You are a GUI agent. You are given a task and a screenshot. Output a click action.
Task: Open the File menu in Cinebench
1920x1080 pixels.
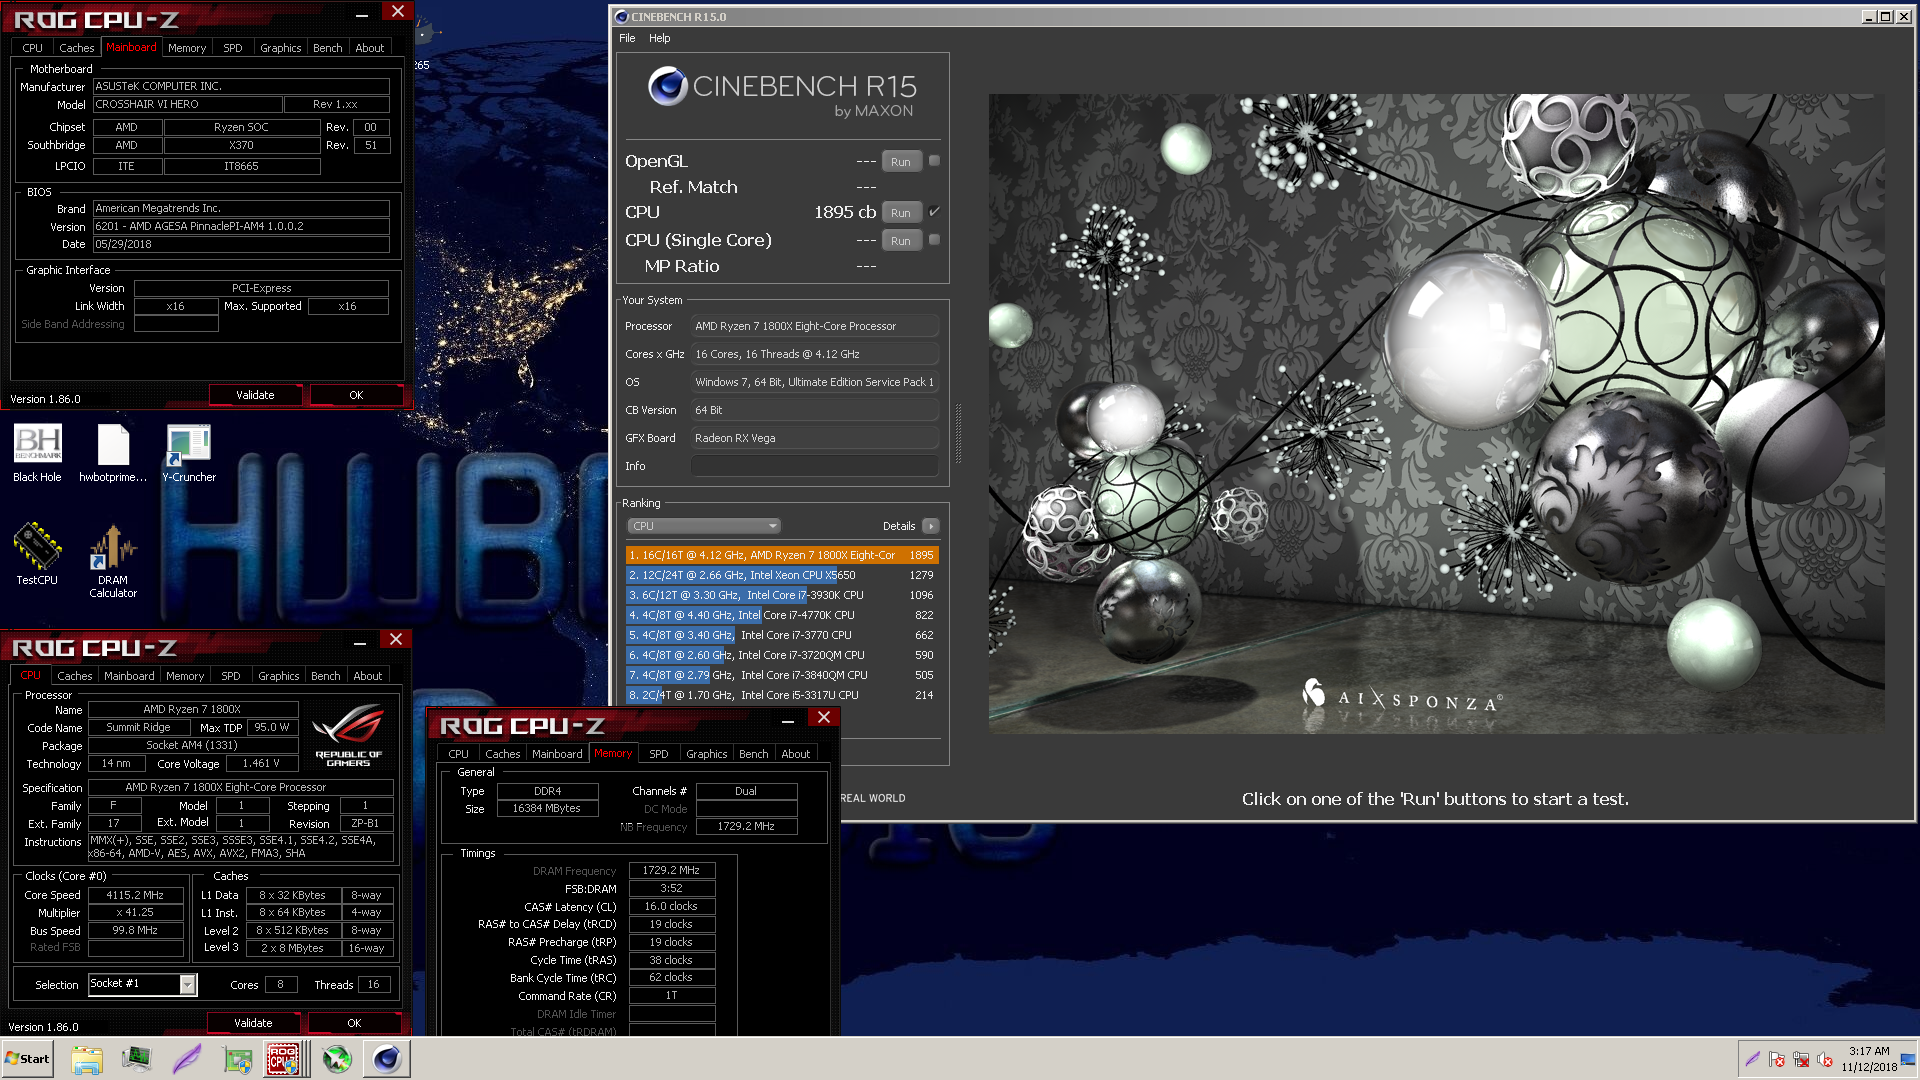coord(627,38)
